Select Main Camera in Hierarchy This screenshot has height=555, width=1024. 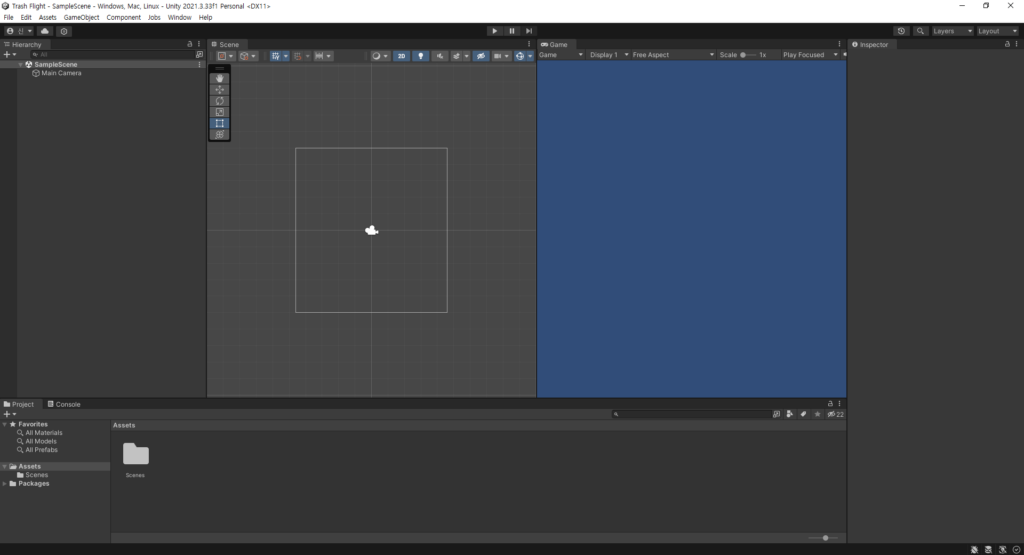pos(61,73)
